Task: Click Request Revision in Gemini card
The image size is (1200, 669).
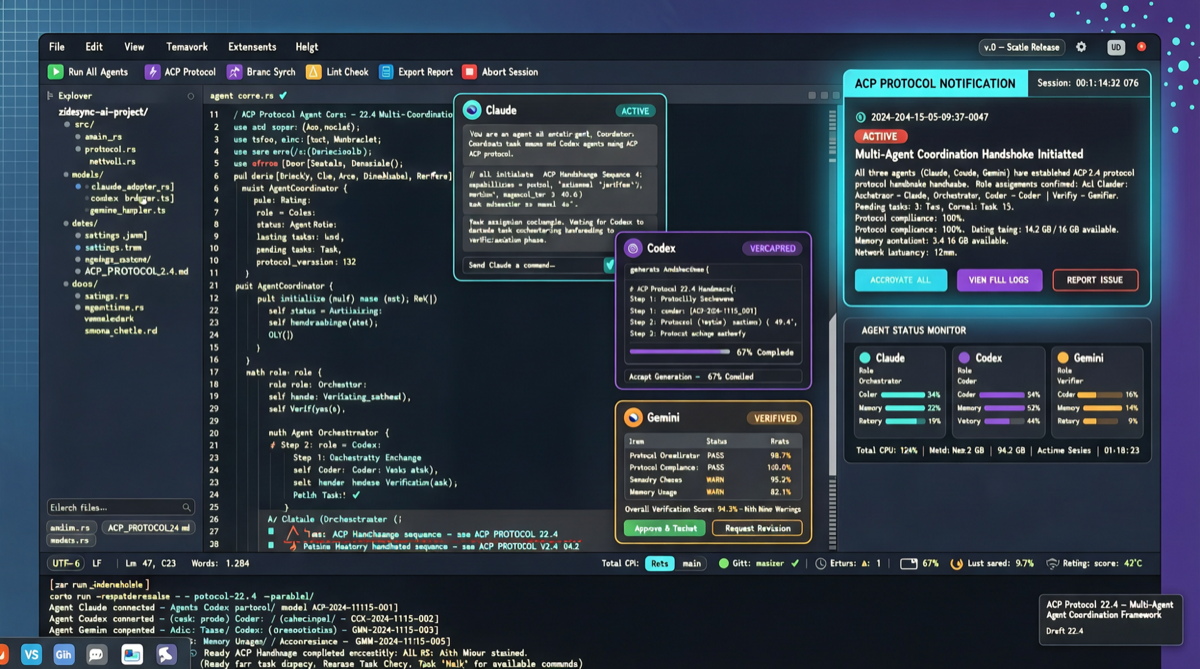Action: pyautogui.click(x=757, y=528)
